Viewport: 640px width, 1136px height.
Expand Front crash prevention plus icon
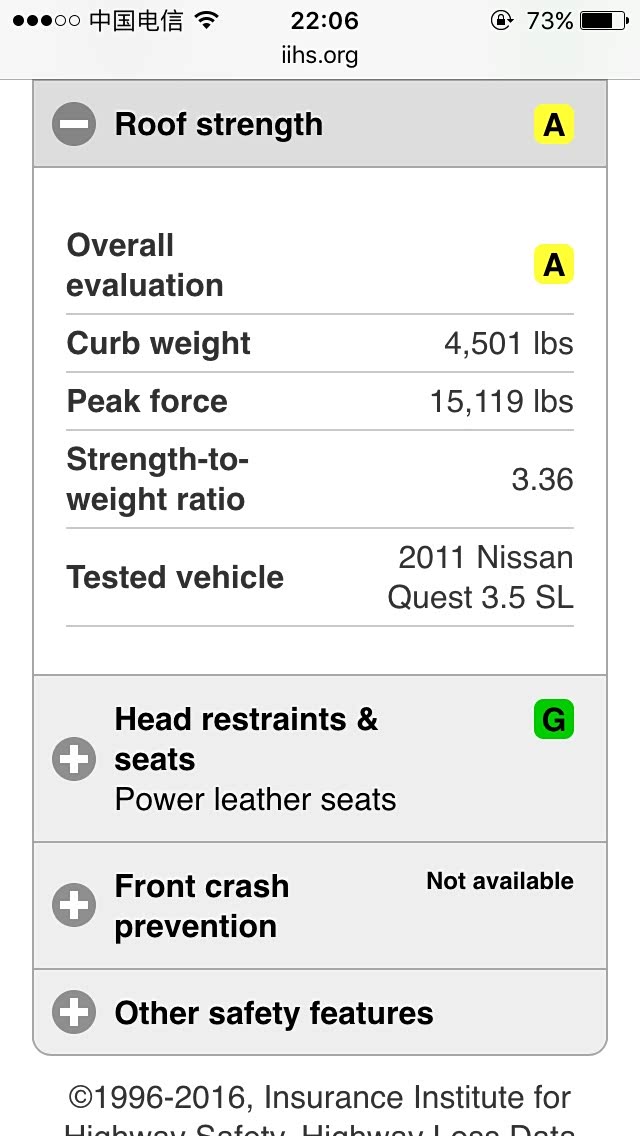(74, 906)
